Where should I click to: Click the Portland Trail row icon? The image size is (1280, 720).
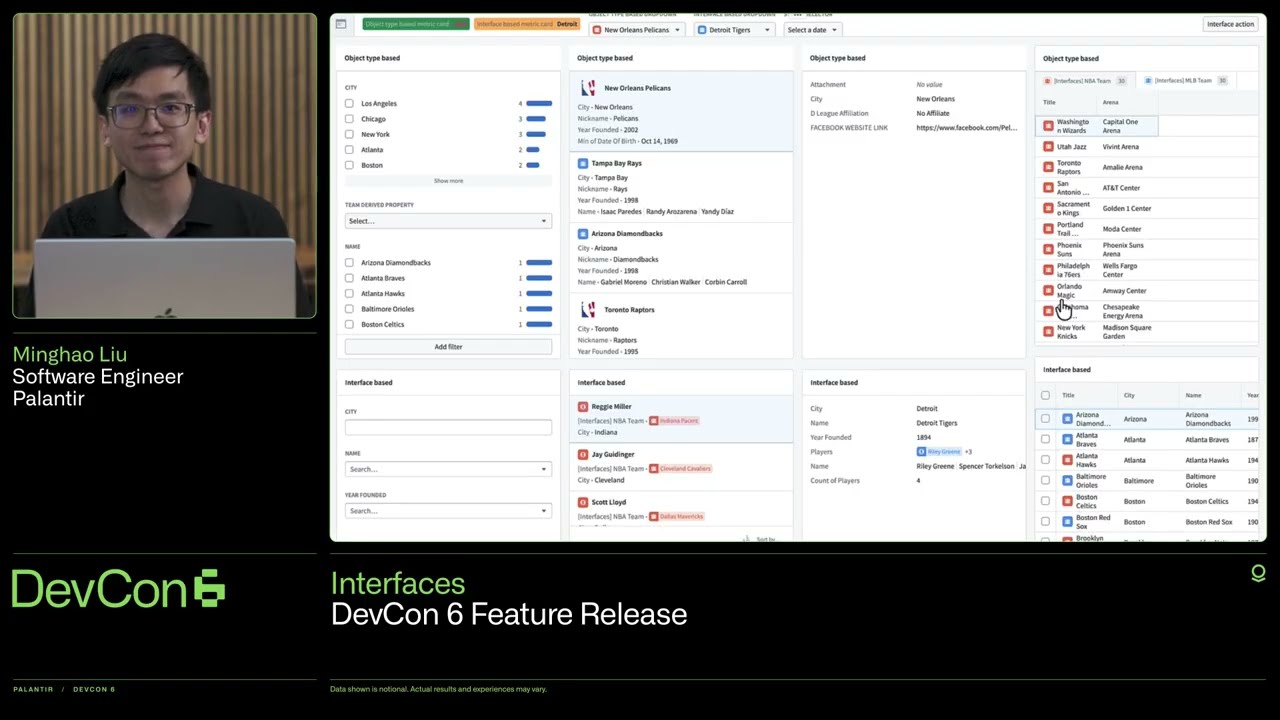[1048, 229]
